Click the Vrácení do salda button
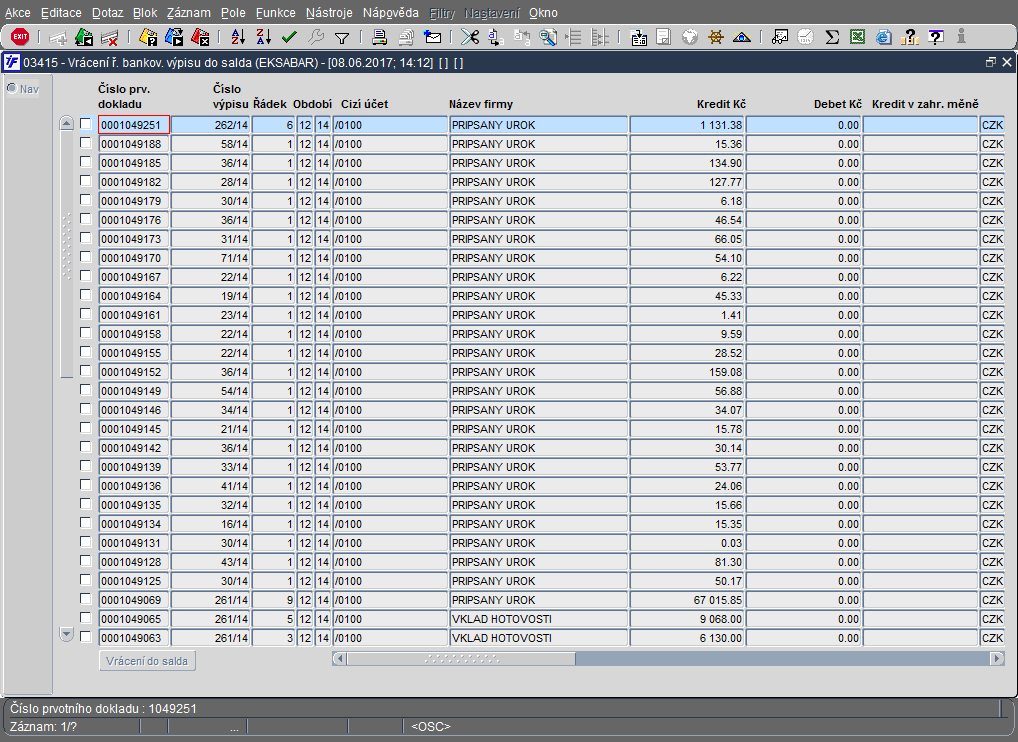The image size is (1018, 742). pyautogui.click(x=148, y=661)
